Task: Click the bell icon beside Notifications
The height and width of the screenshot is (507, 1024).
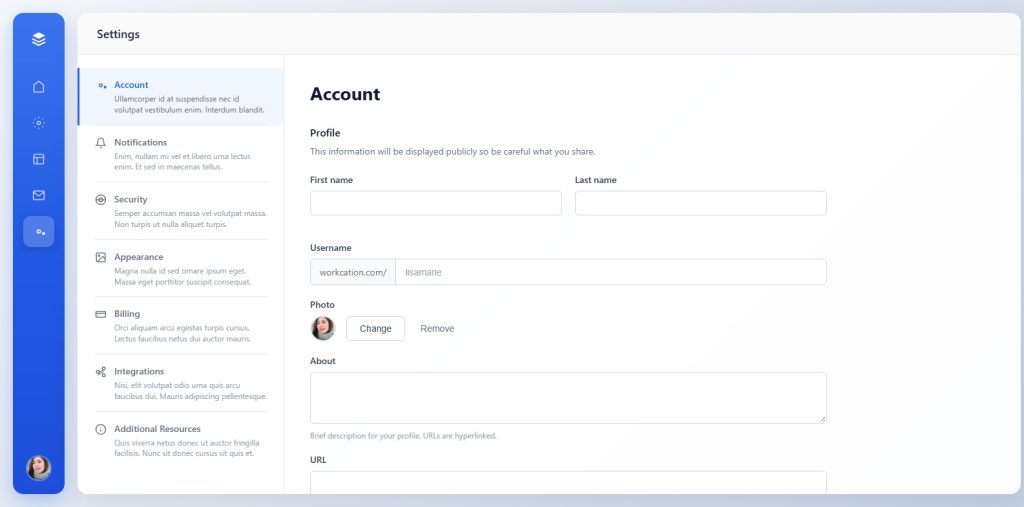Action: coord(101,142)
